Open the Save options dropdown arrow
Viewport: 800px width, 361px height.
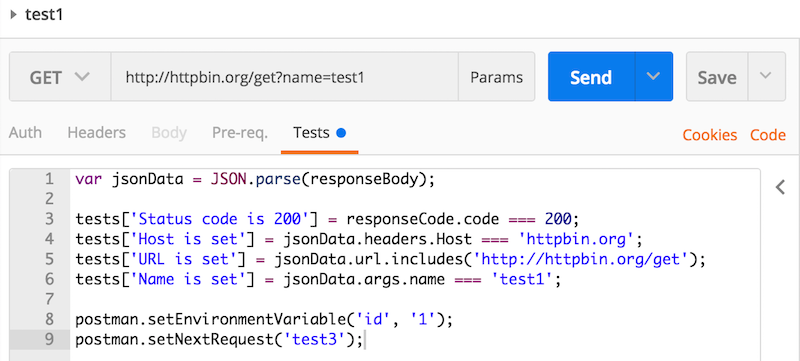pos(766,77)
